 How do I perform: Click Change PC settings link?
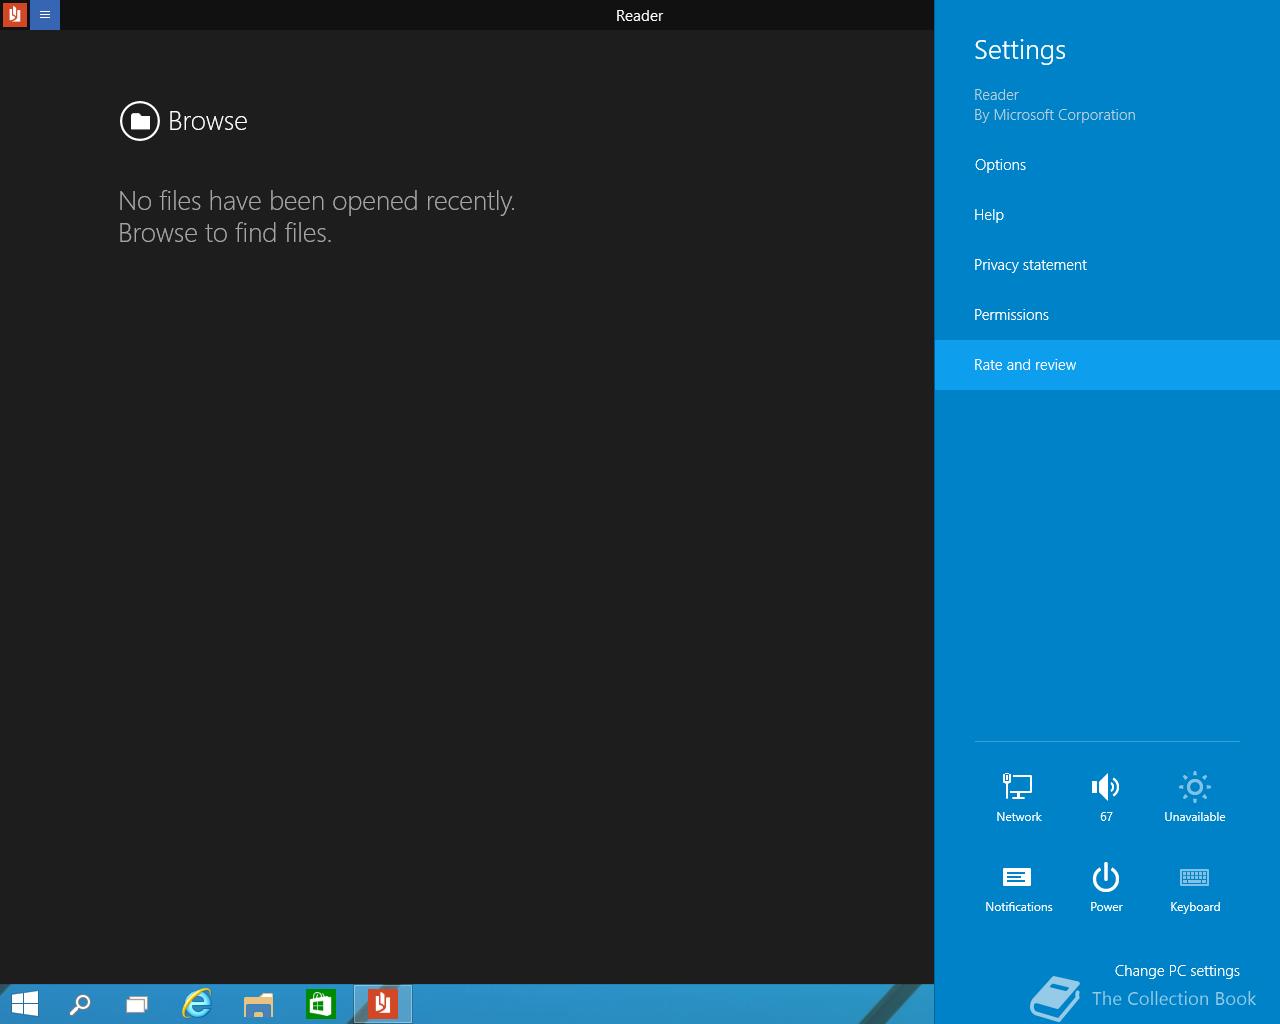coord(1177,971)
